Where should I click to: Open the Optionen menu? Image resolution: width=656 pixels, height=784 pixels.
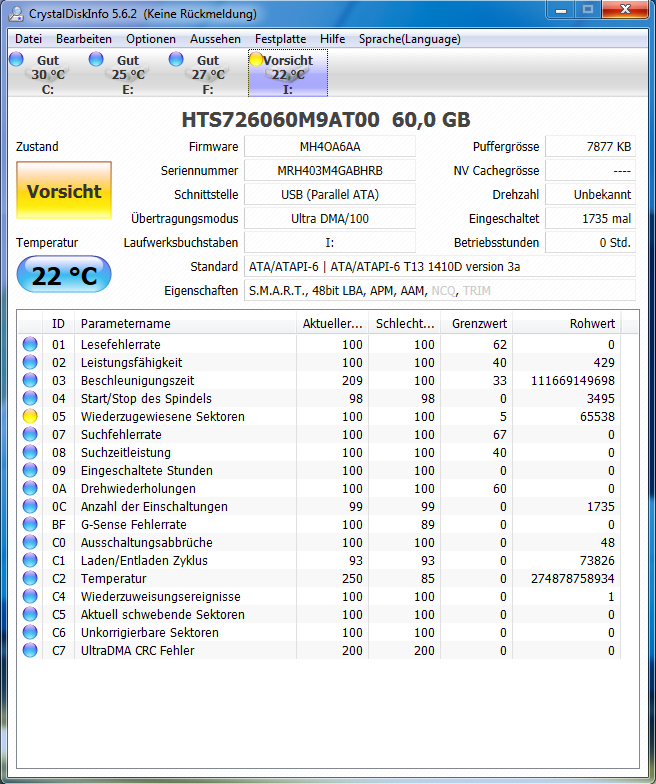[x=150, y=39]
